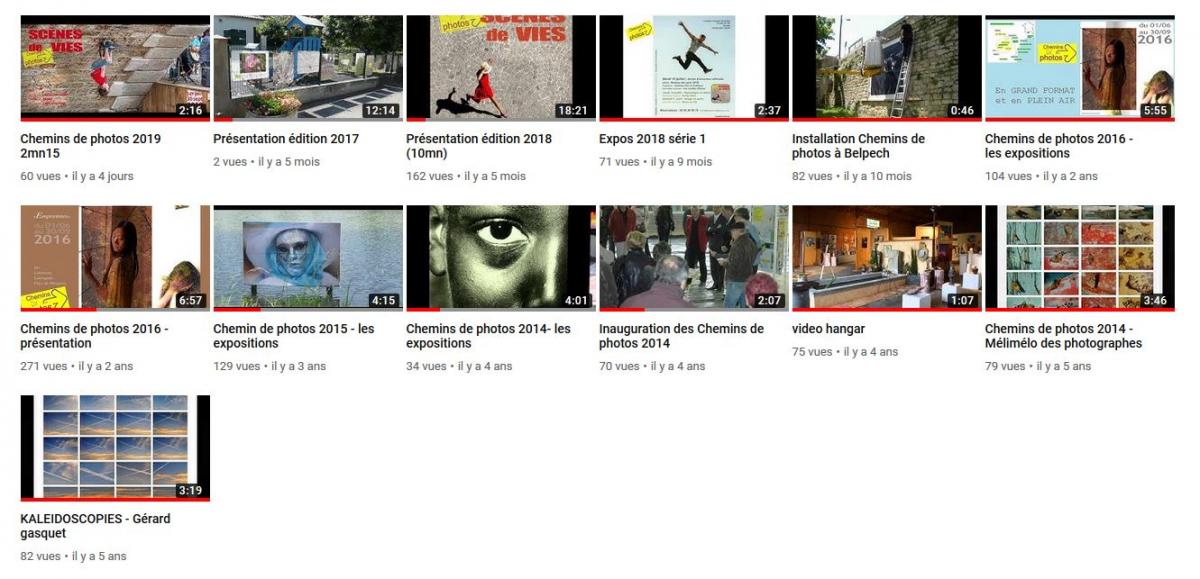Screen dimensions: 1200x579
Task: Select the Expos 2018 série 1 thumbnail
Action: pyautogui.click(x=694, y=67)
